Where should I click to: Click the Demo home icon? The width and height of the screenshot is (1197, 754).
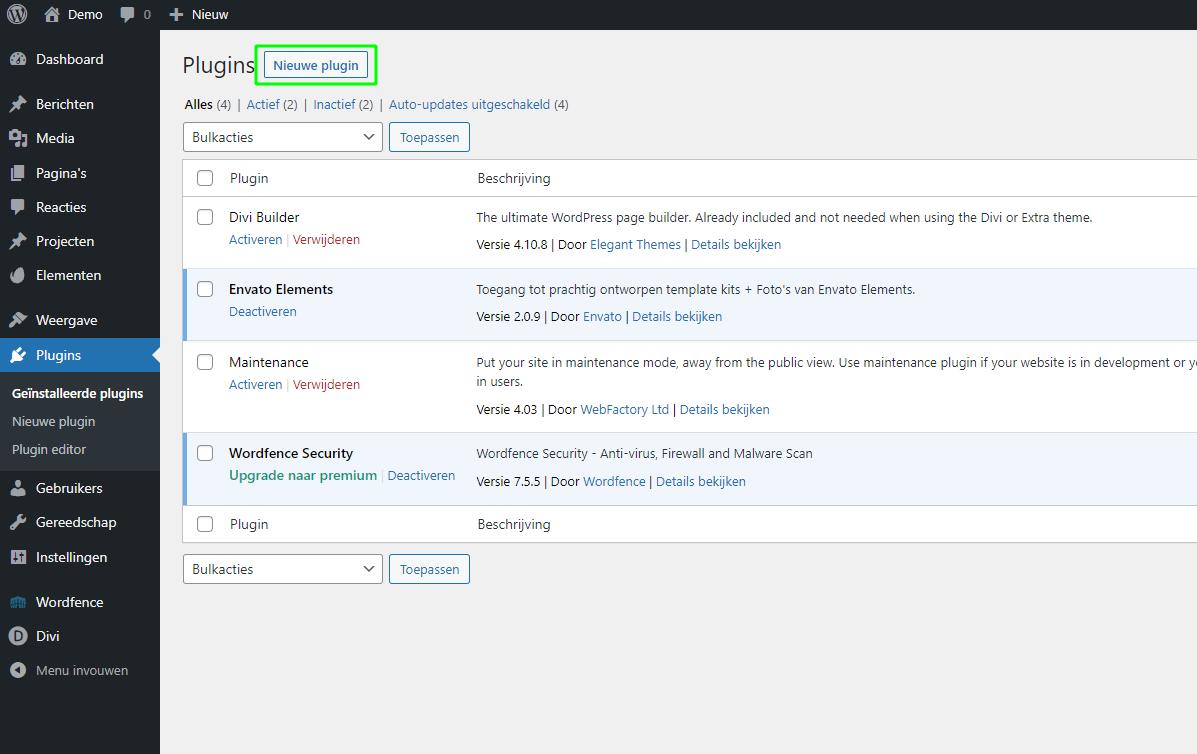click(x=52, y=14)
